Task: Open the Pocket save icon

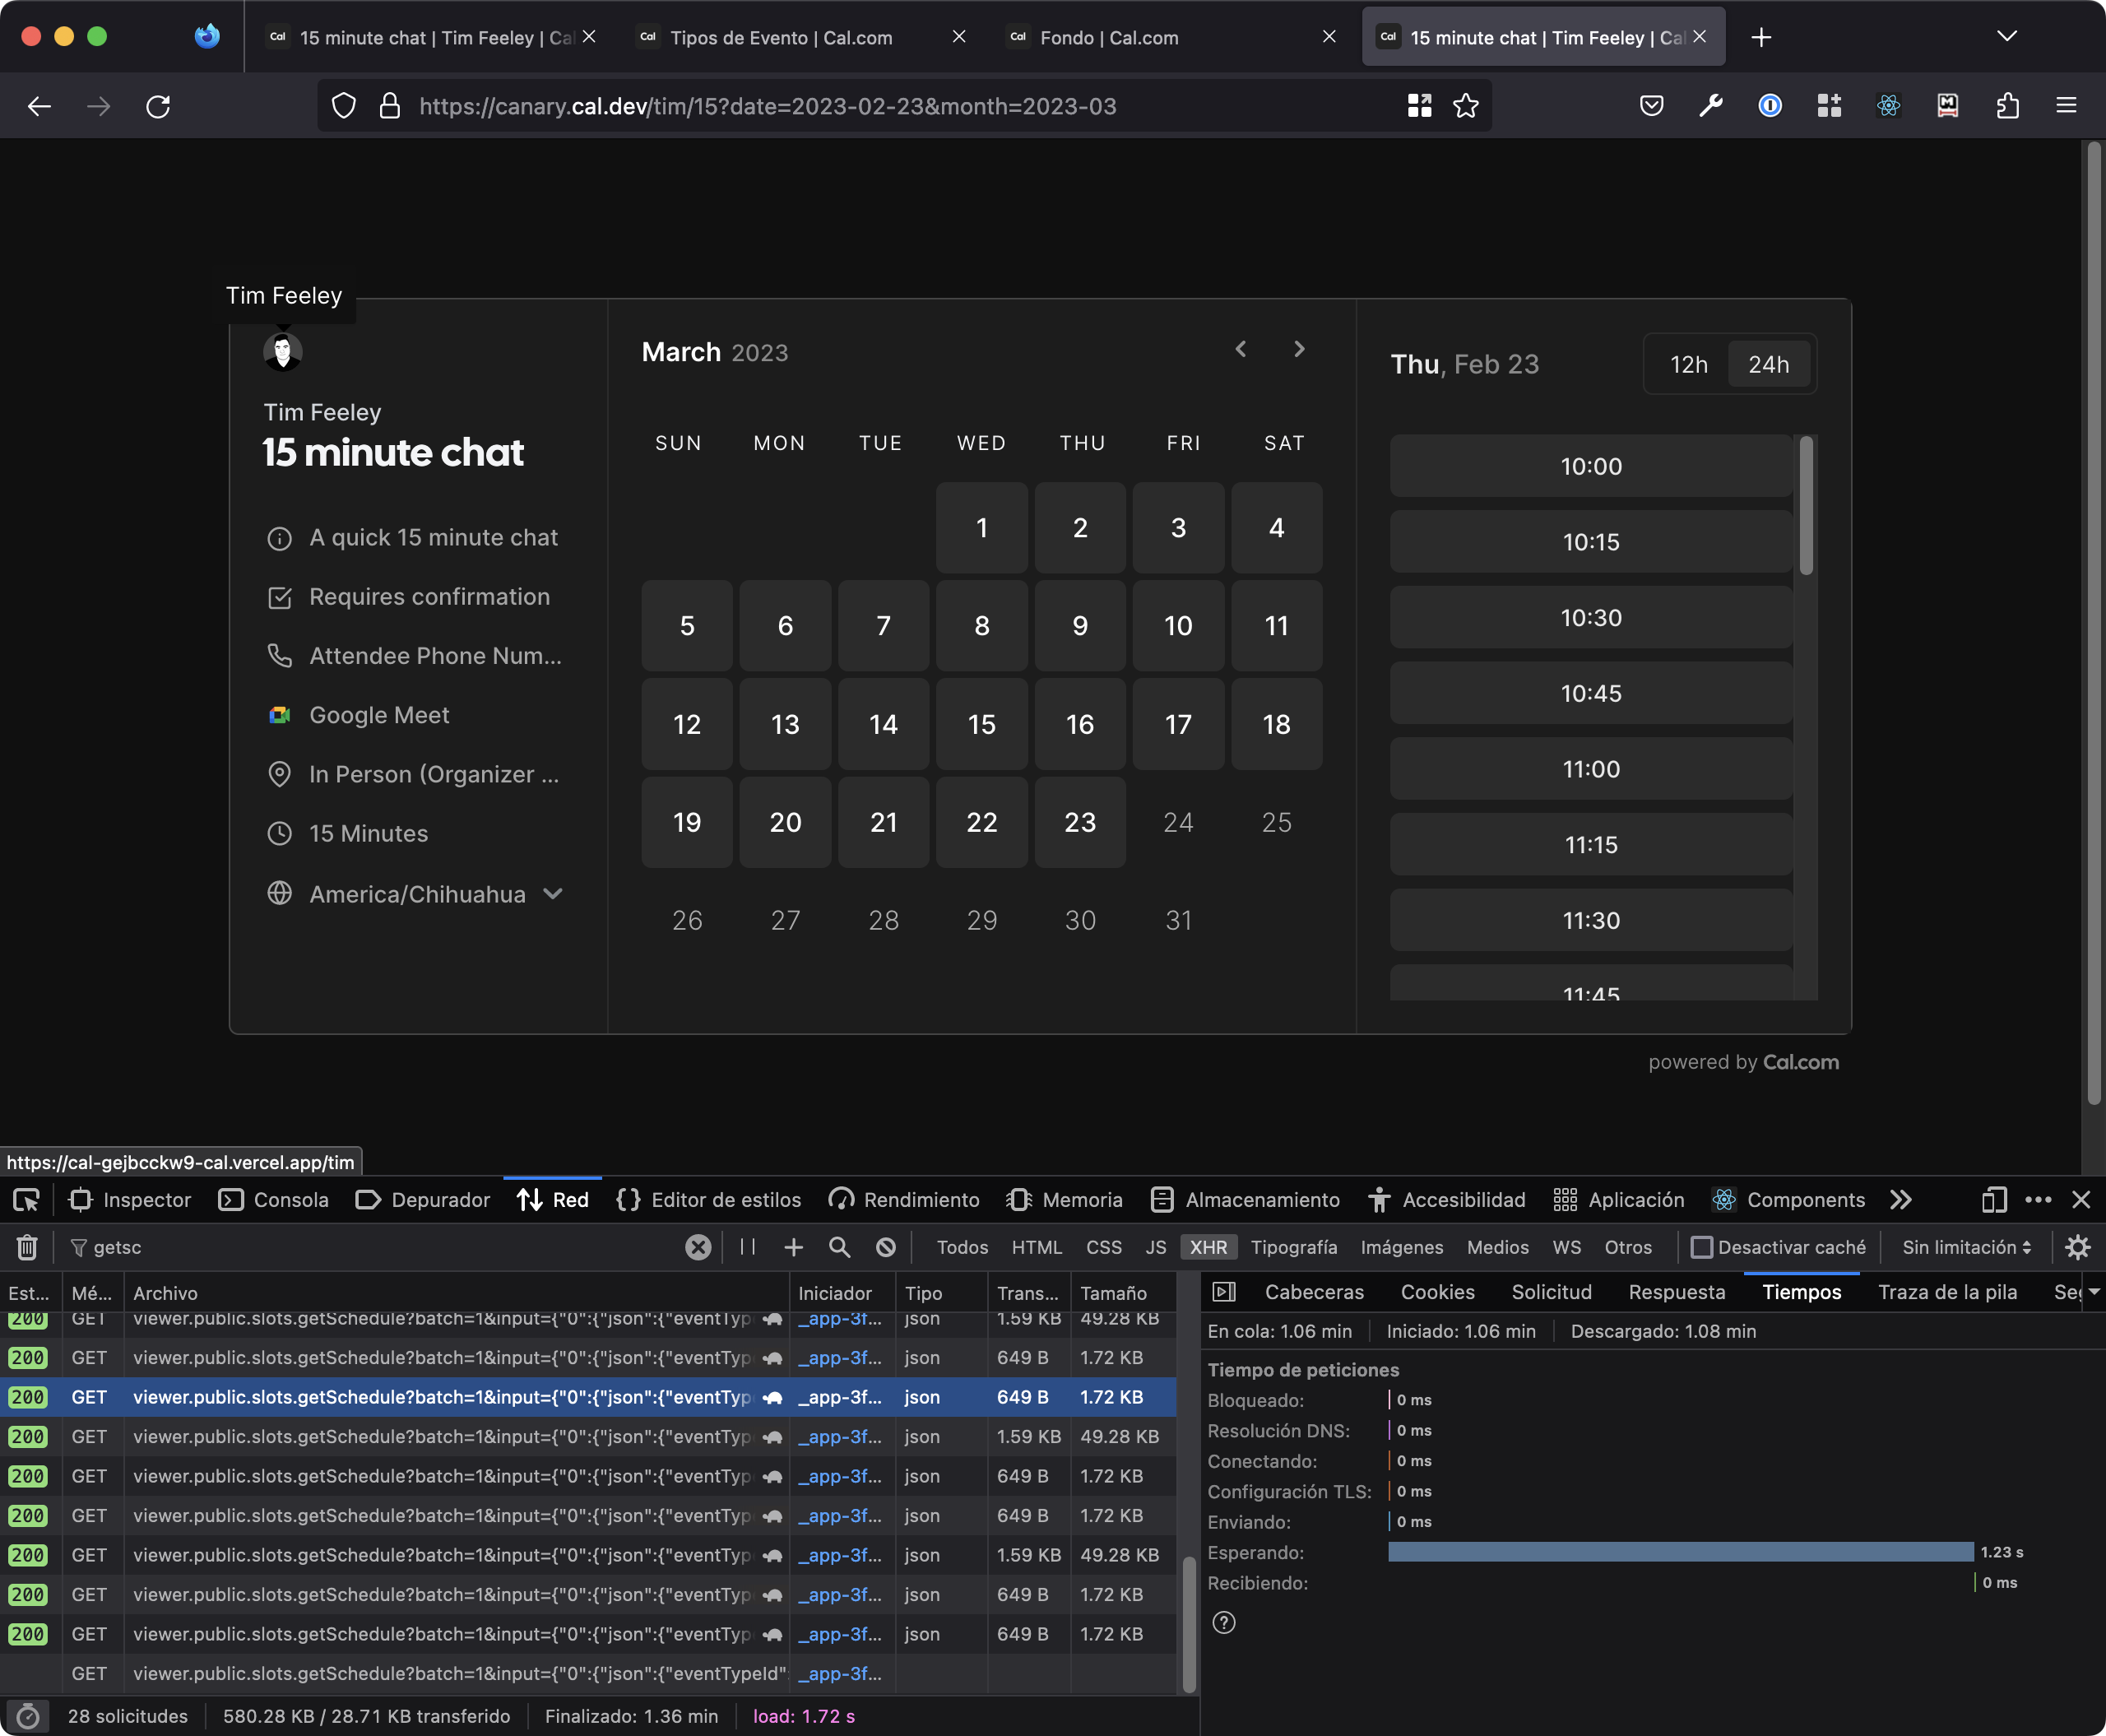Action: click(1652, 106)
